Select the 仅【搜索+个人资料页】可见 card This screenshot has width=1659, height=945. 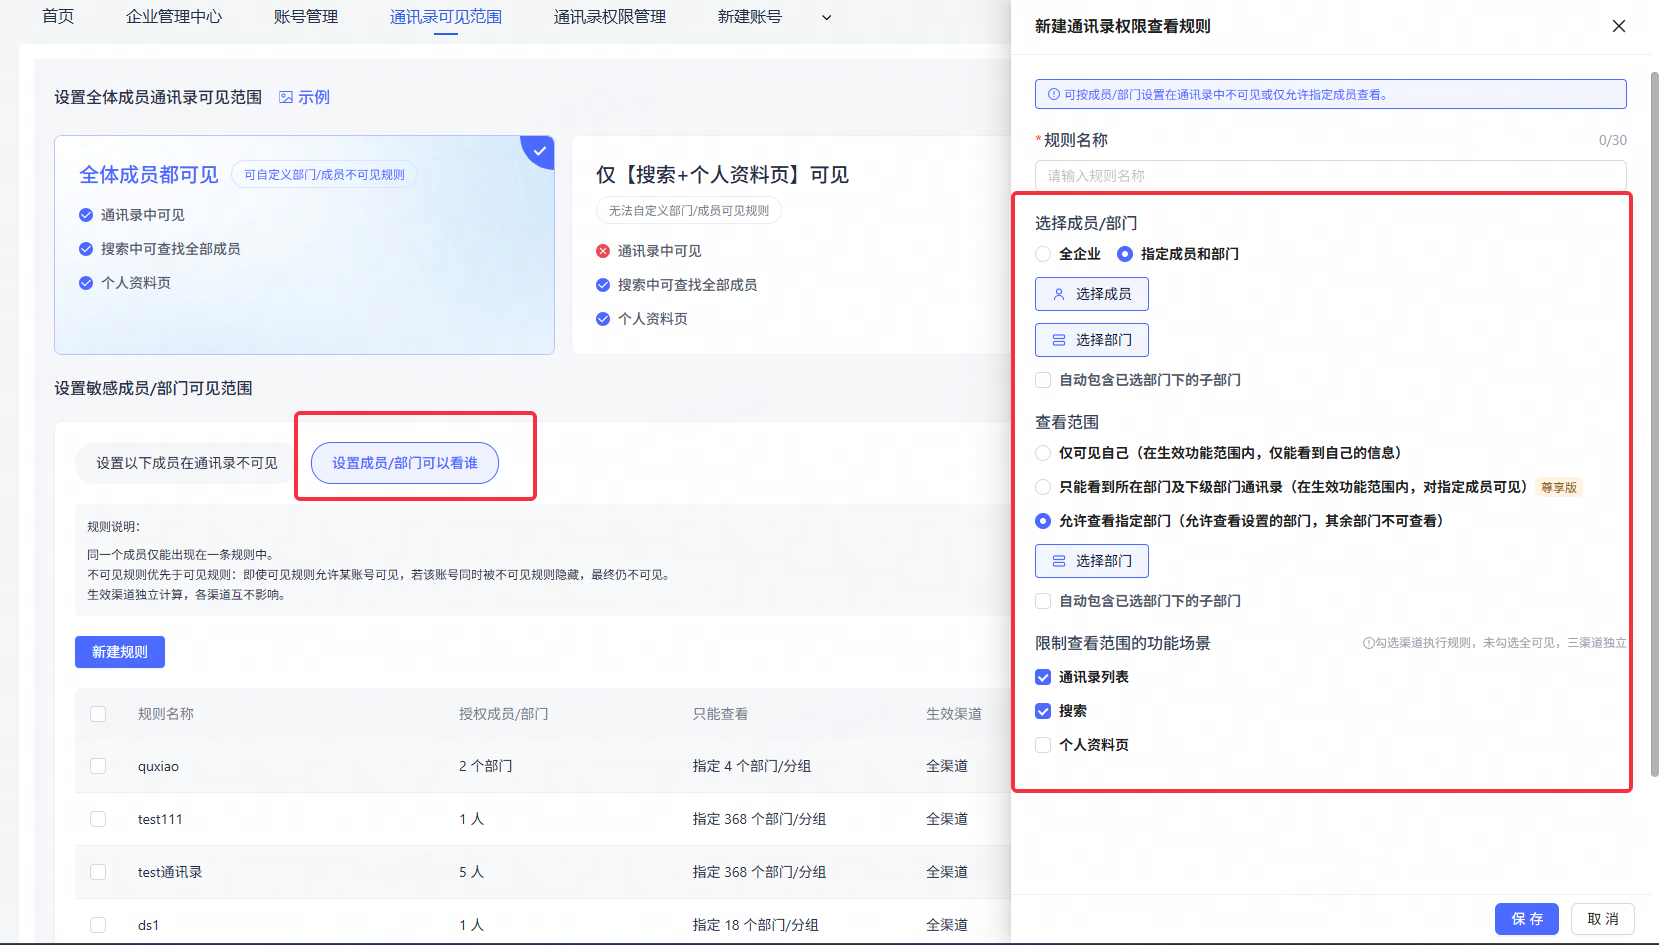coord(791,245)
